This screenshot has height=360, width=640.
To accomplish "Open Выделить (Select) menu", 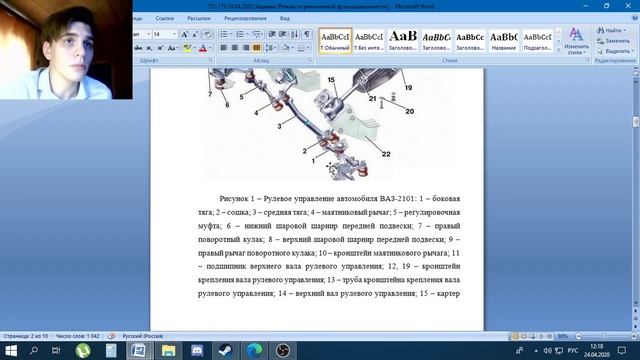I will [615, 51].
